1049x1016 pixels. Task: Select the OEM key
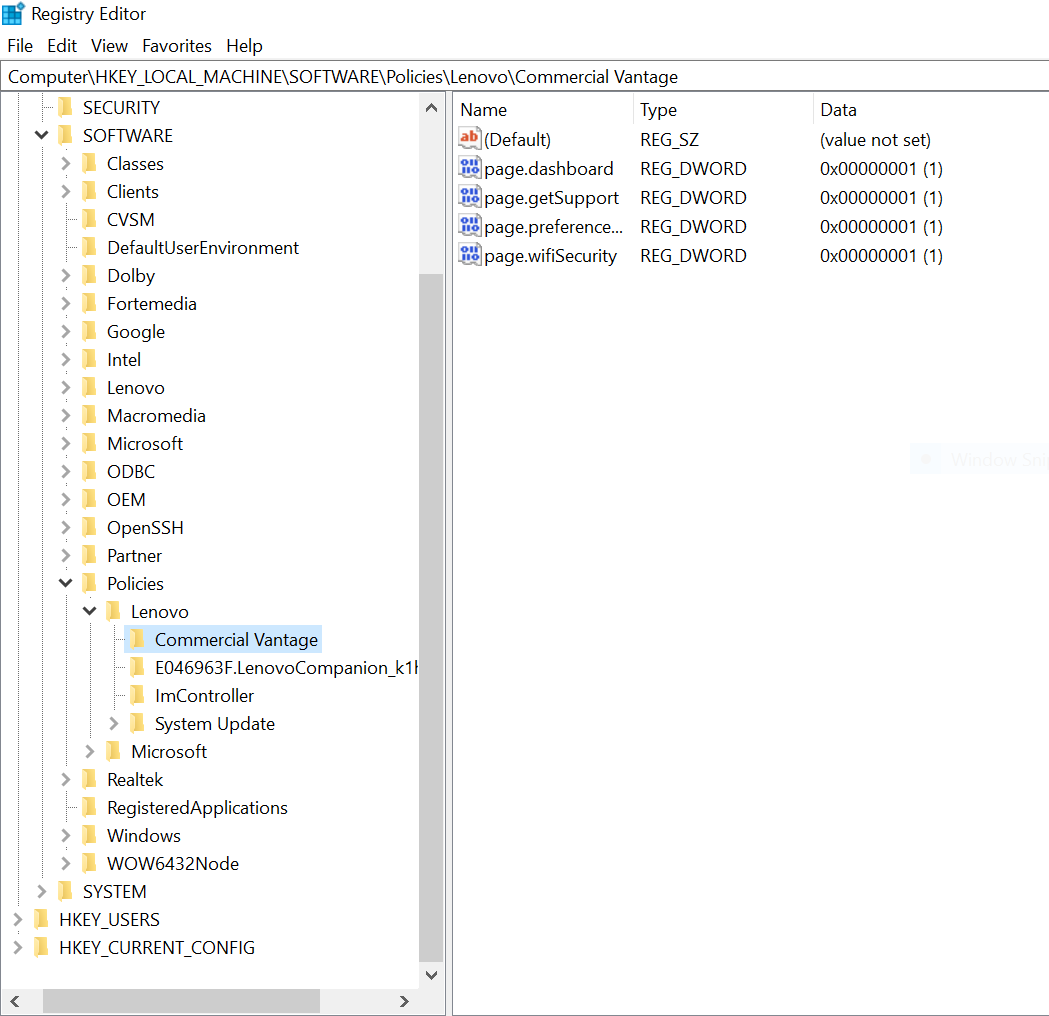pos(126,500)
